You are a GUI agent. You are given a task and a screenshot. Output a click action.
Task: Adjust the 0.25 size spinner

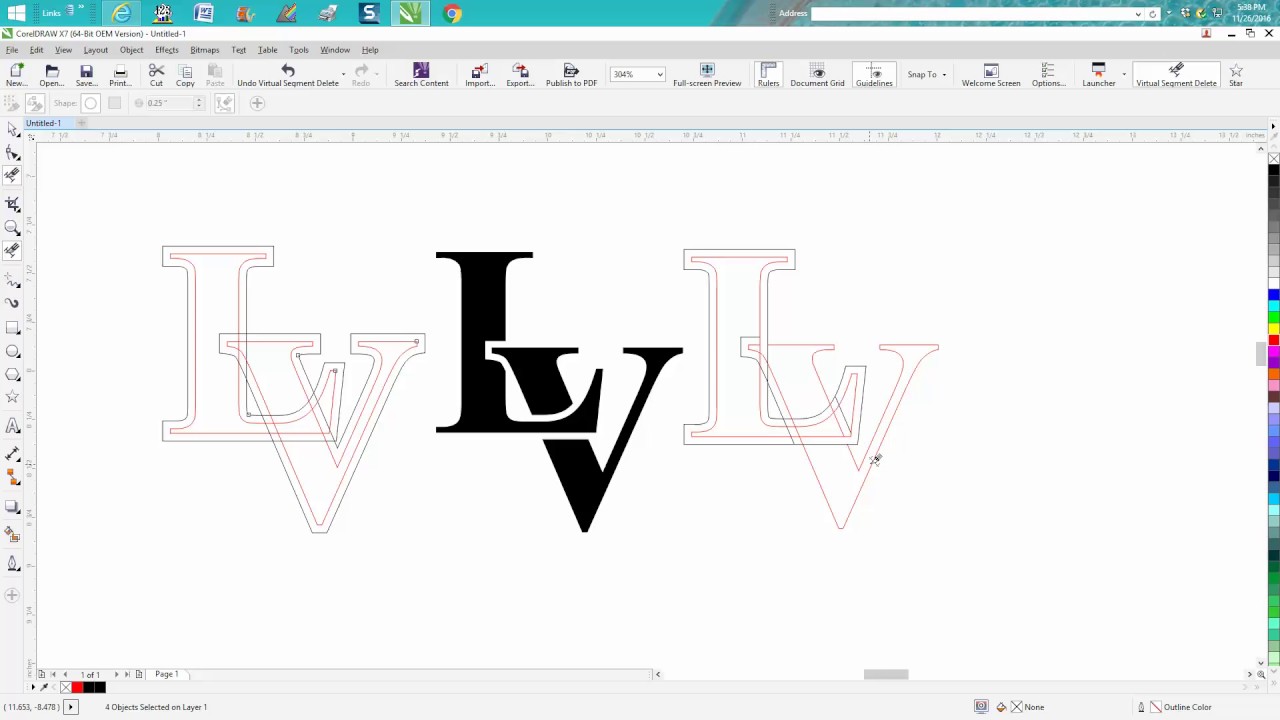(198, 103)
